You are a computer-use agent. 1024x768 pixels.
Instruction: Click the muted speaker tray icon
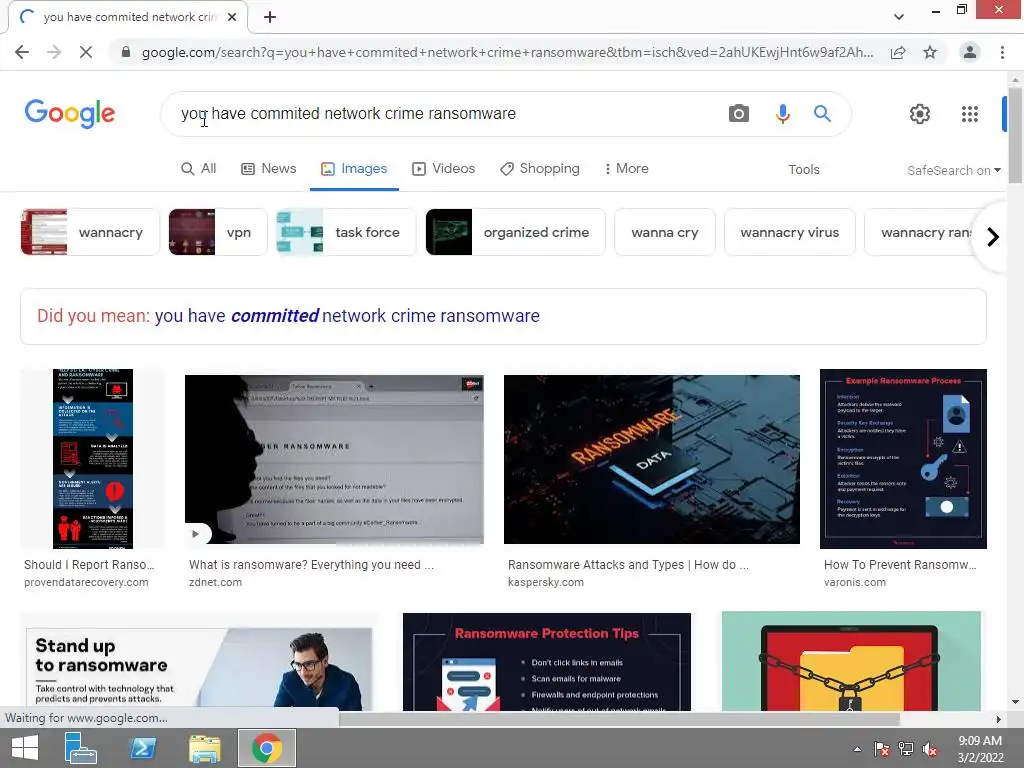pos(930,749)
